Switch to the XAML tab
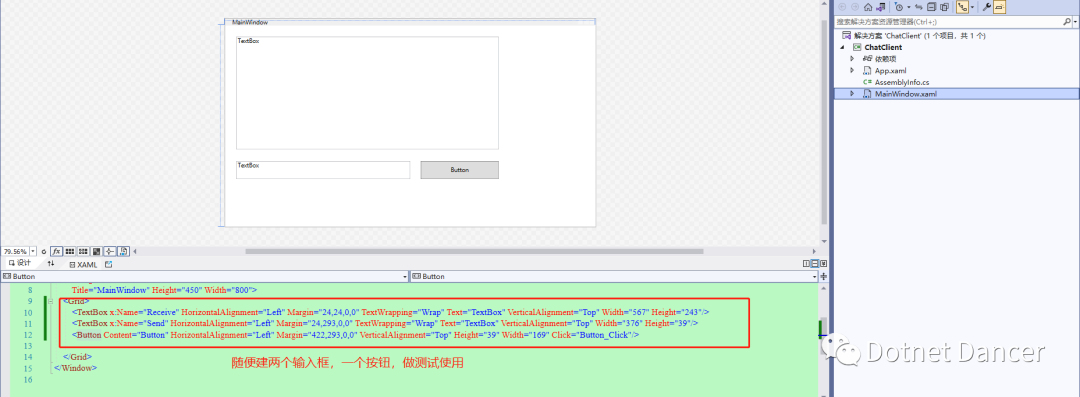The height and width of the screenshot is (397, 1080). pos(83,264)
